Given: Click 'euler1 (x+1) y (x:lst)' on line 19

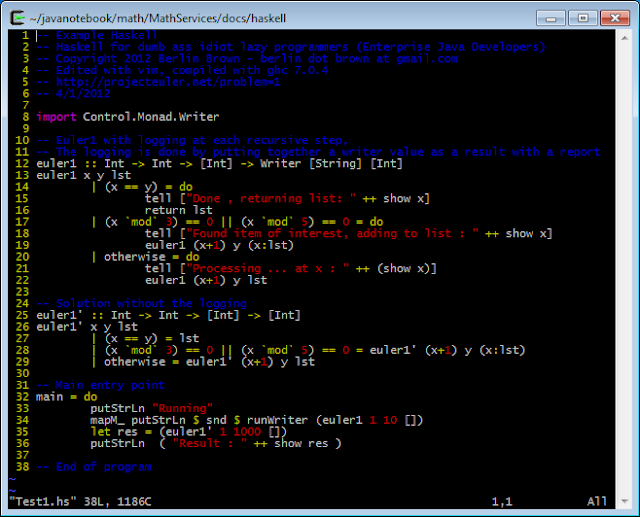Looking at the screenshot, I should tap(220, 246).
